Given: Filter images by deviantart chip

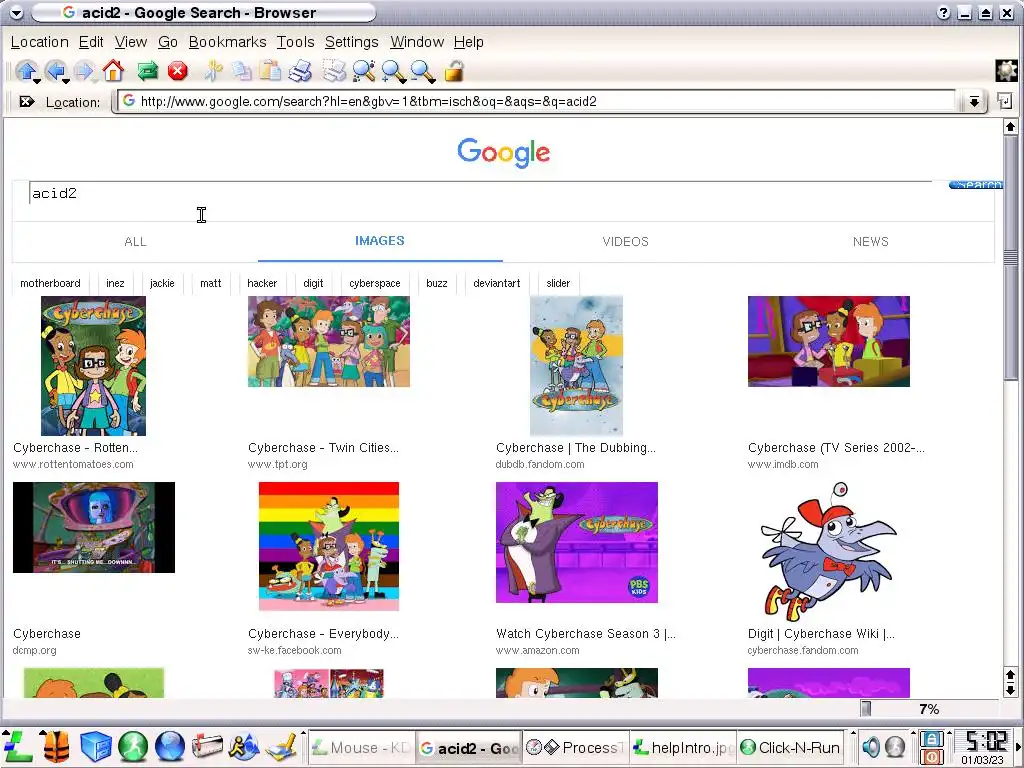Looking at the screenshot, I should pos(496,283).
